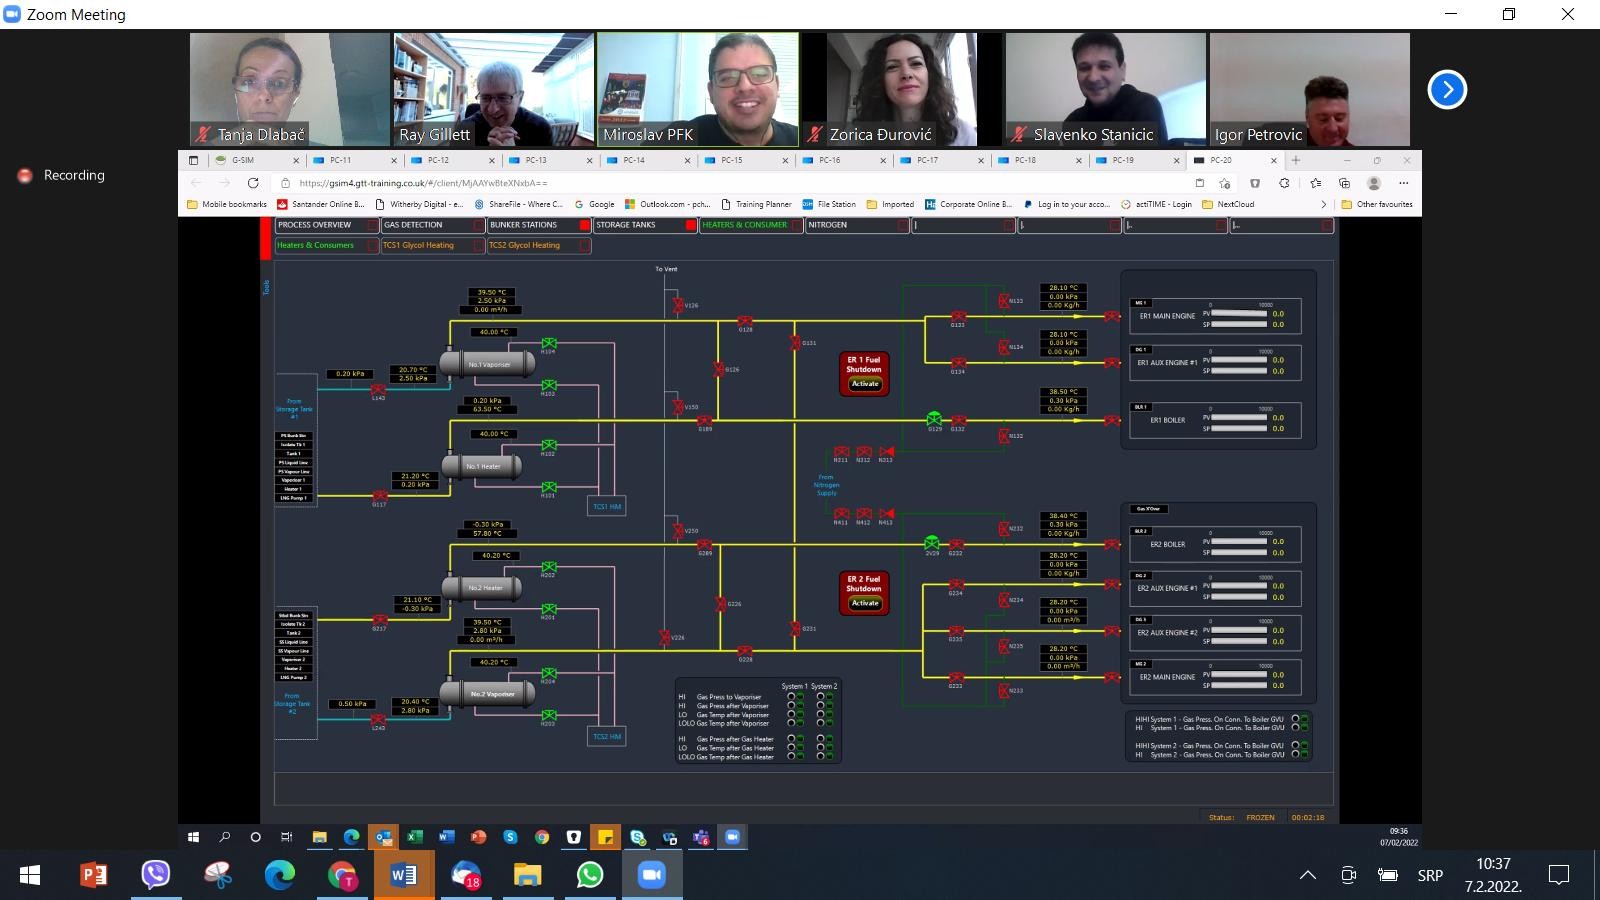This screenshot has width=1600, height=900.
Task: Select the NITROGEN tab
Action: 857,225
